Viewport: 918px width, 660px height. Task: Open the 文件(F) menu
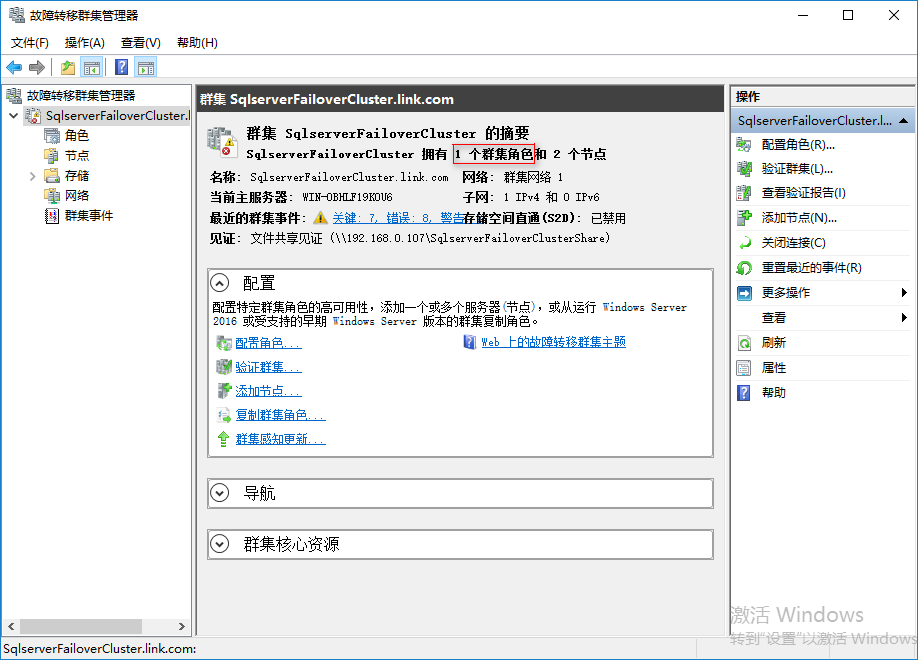tap(30, 43)
